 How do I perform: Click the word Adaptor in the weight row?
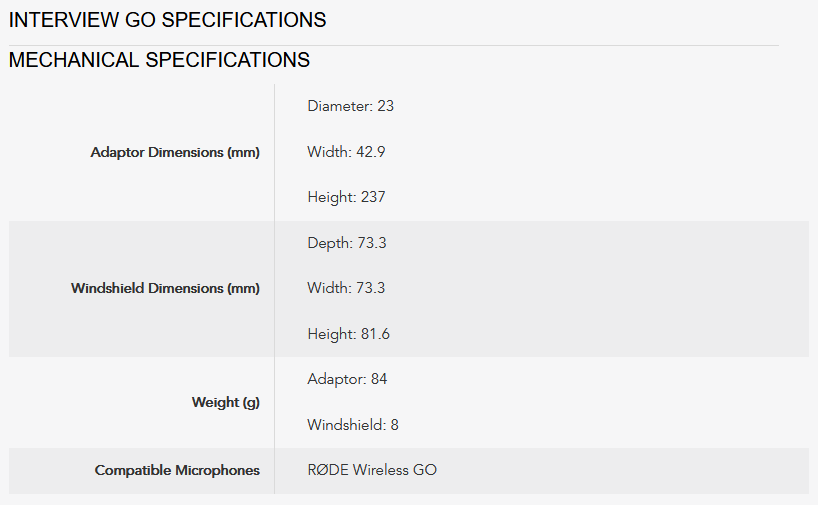point(335,379)
